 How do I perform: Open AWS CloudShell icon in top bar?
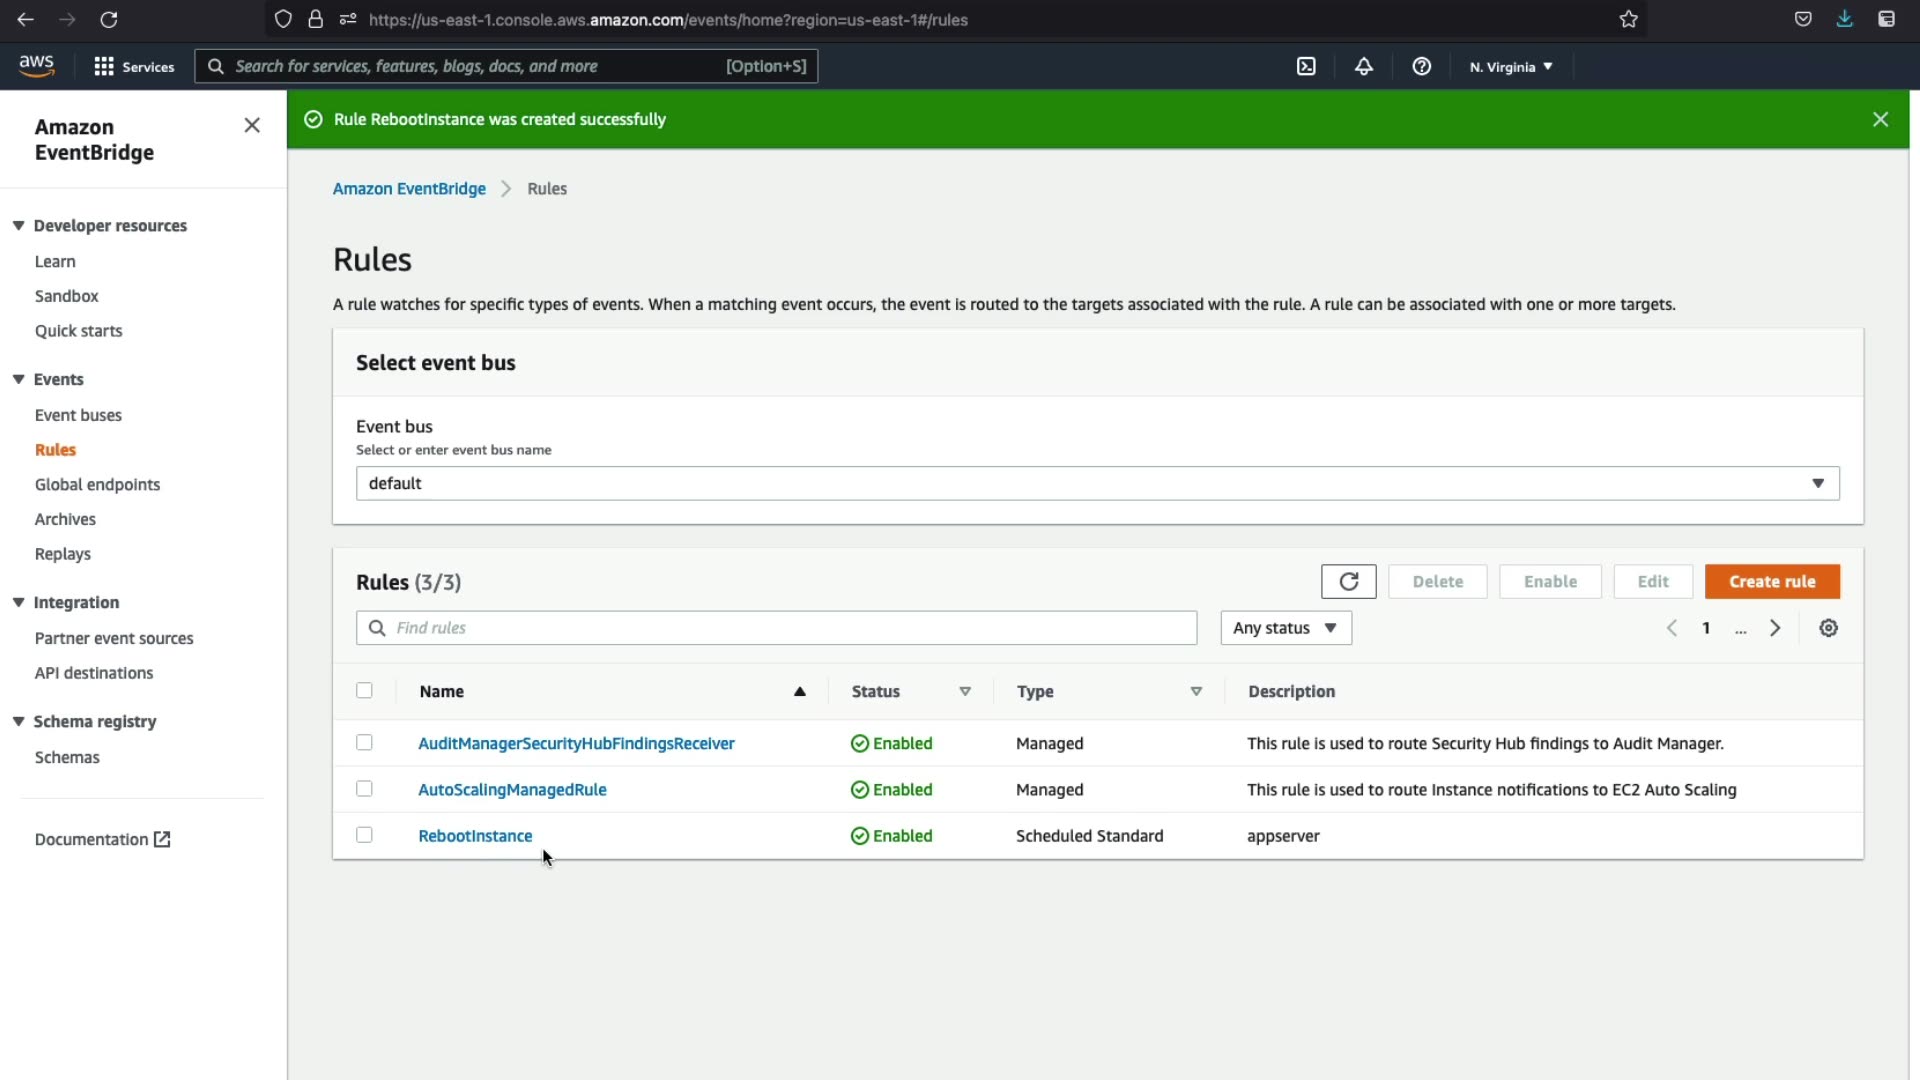tap(1306, 66)
